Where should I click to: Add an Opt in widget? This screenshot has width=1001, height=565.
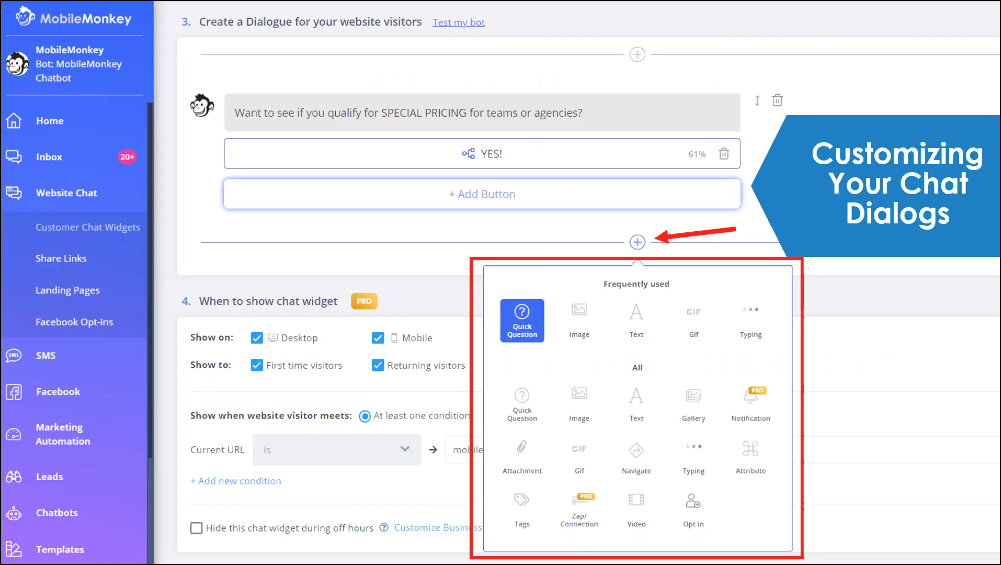(693, 509)
